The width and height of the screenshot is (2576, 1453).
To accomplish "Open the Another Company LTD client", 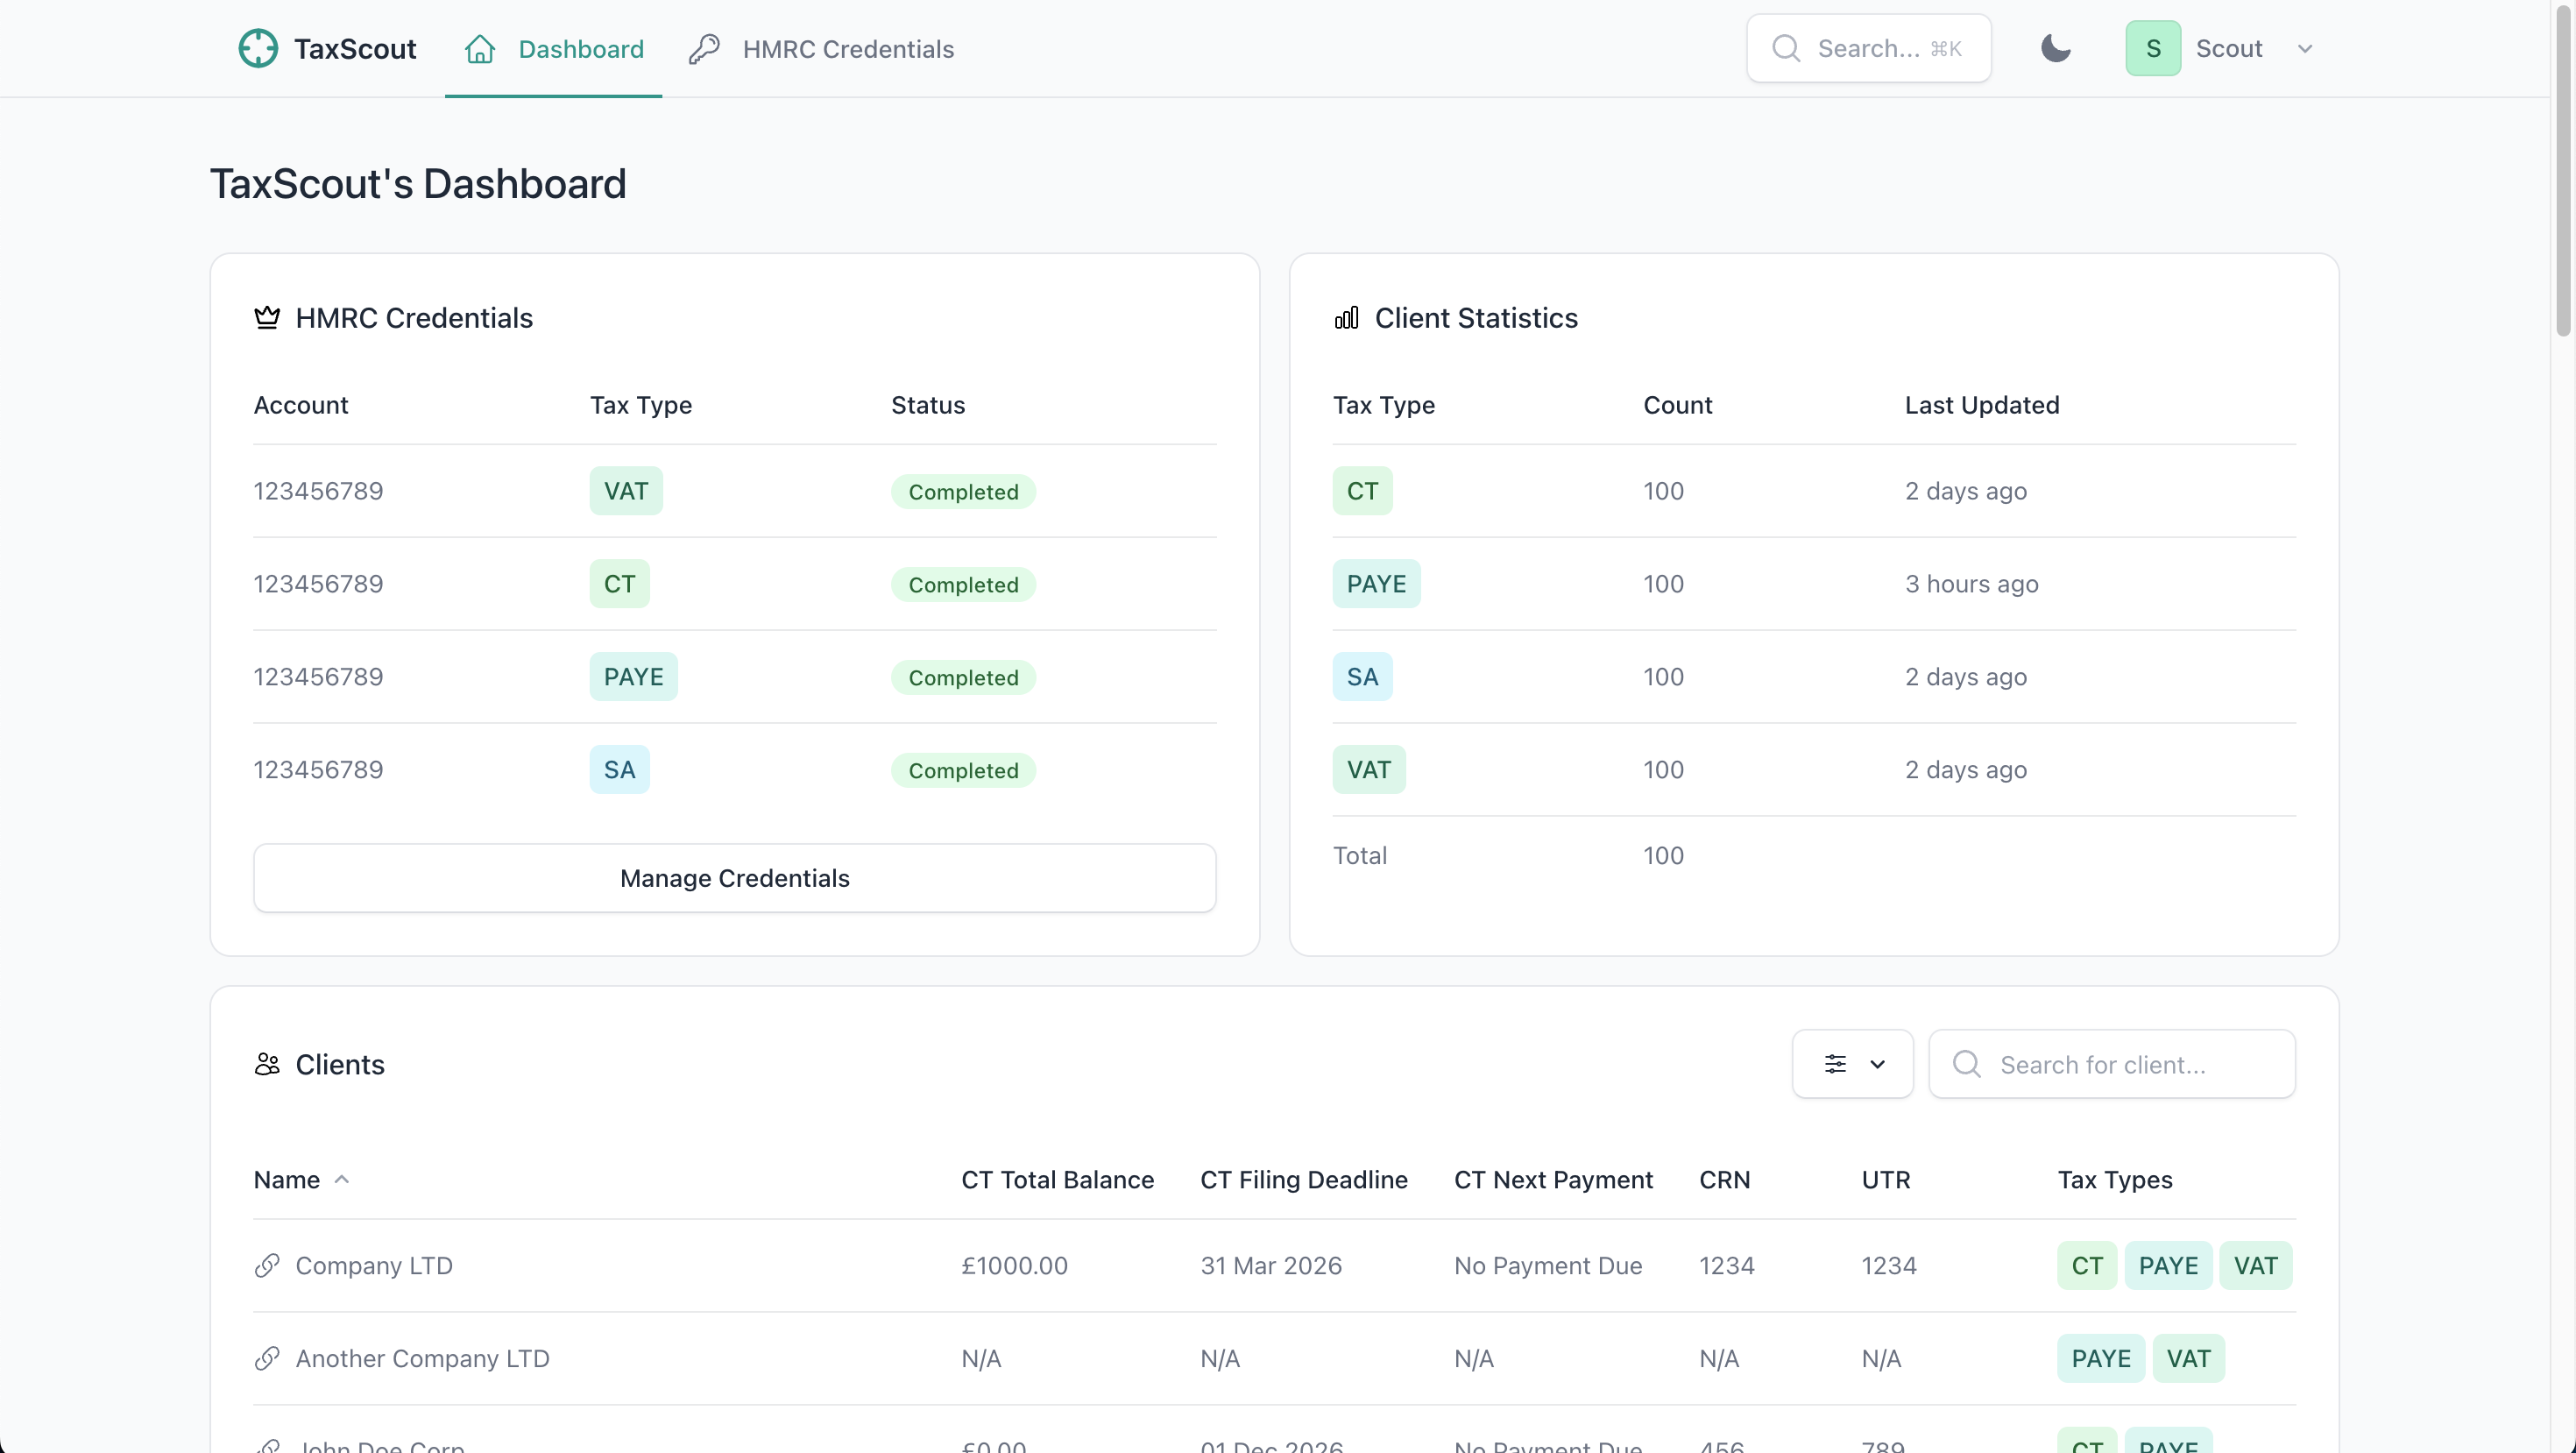I will [x=1275, y=1358].
